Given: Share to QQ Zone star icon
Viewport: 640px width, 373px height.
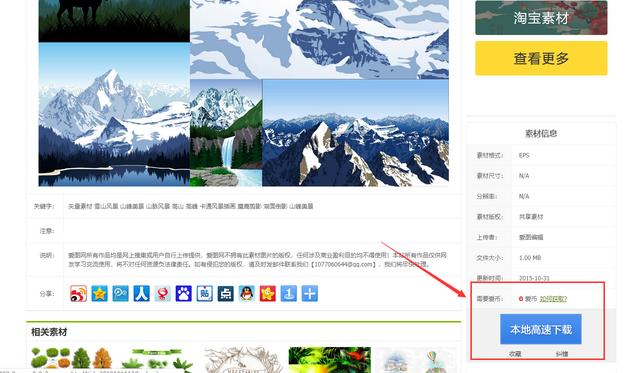Looking at the screenshot, I should point(99,293).
